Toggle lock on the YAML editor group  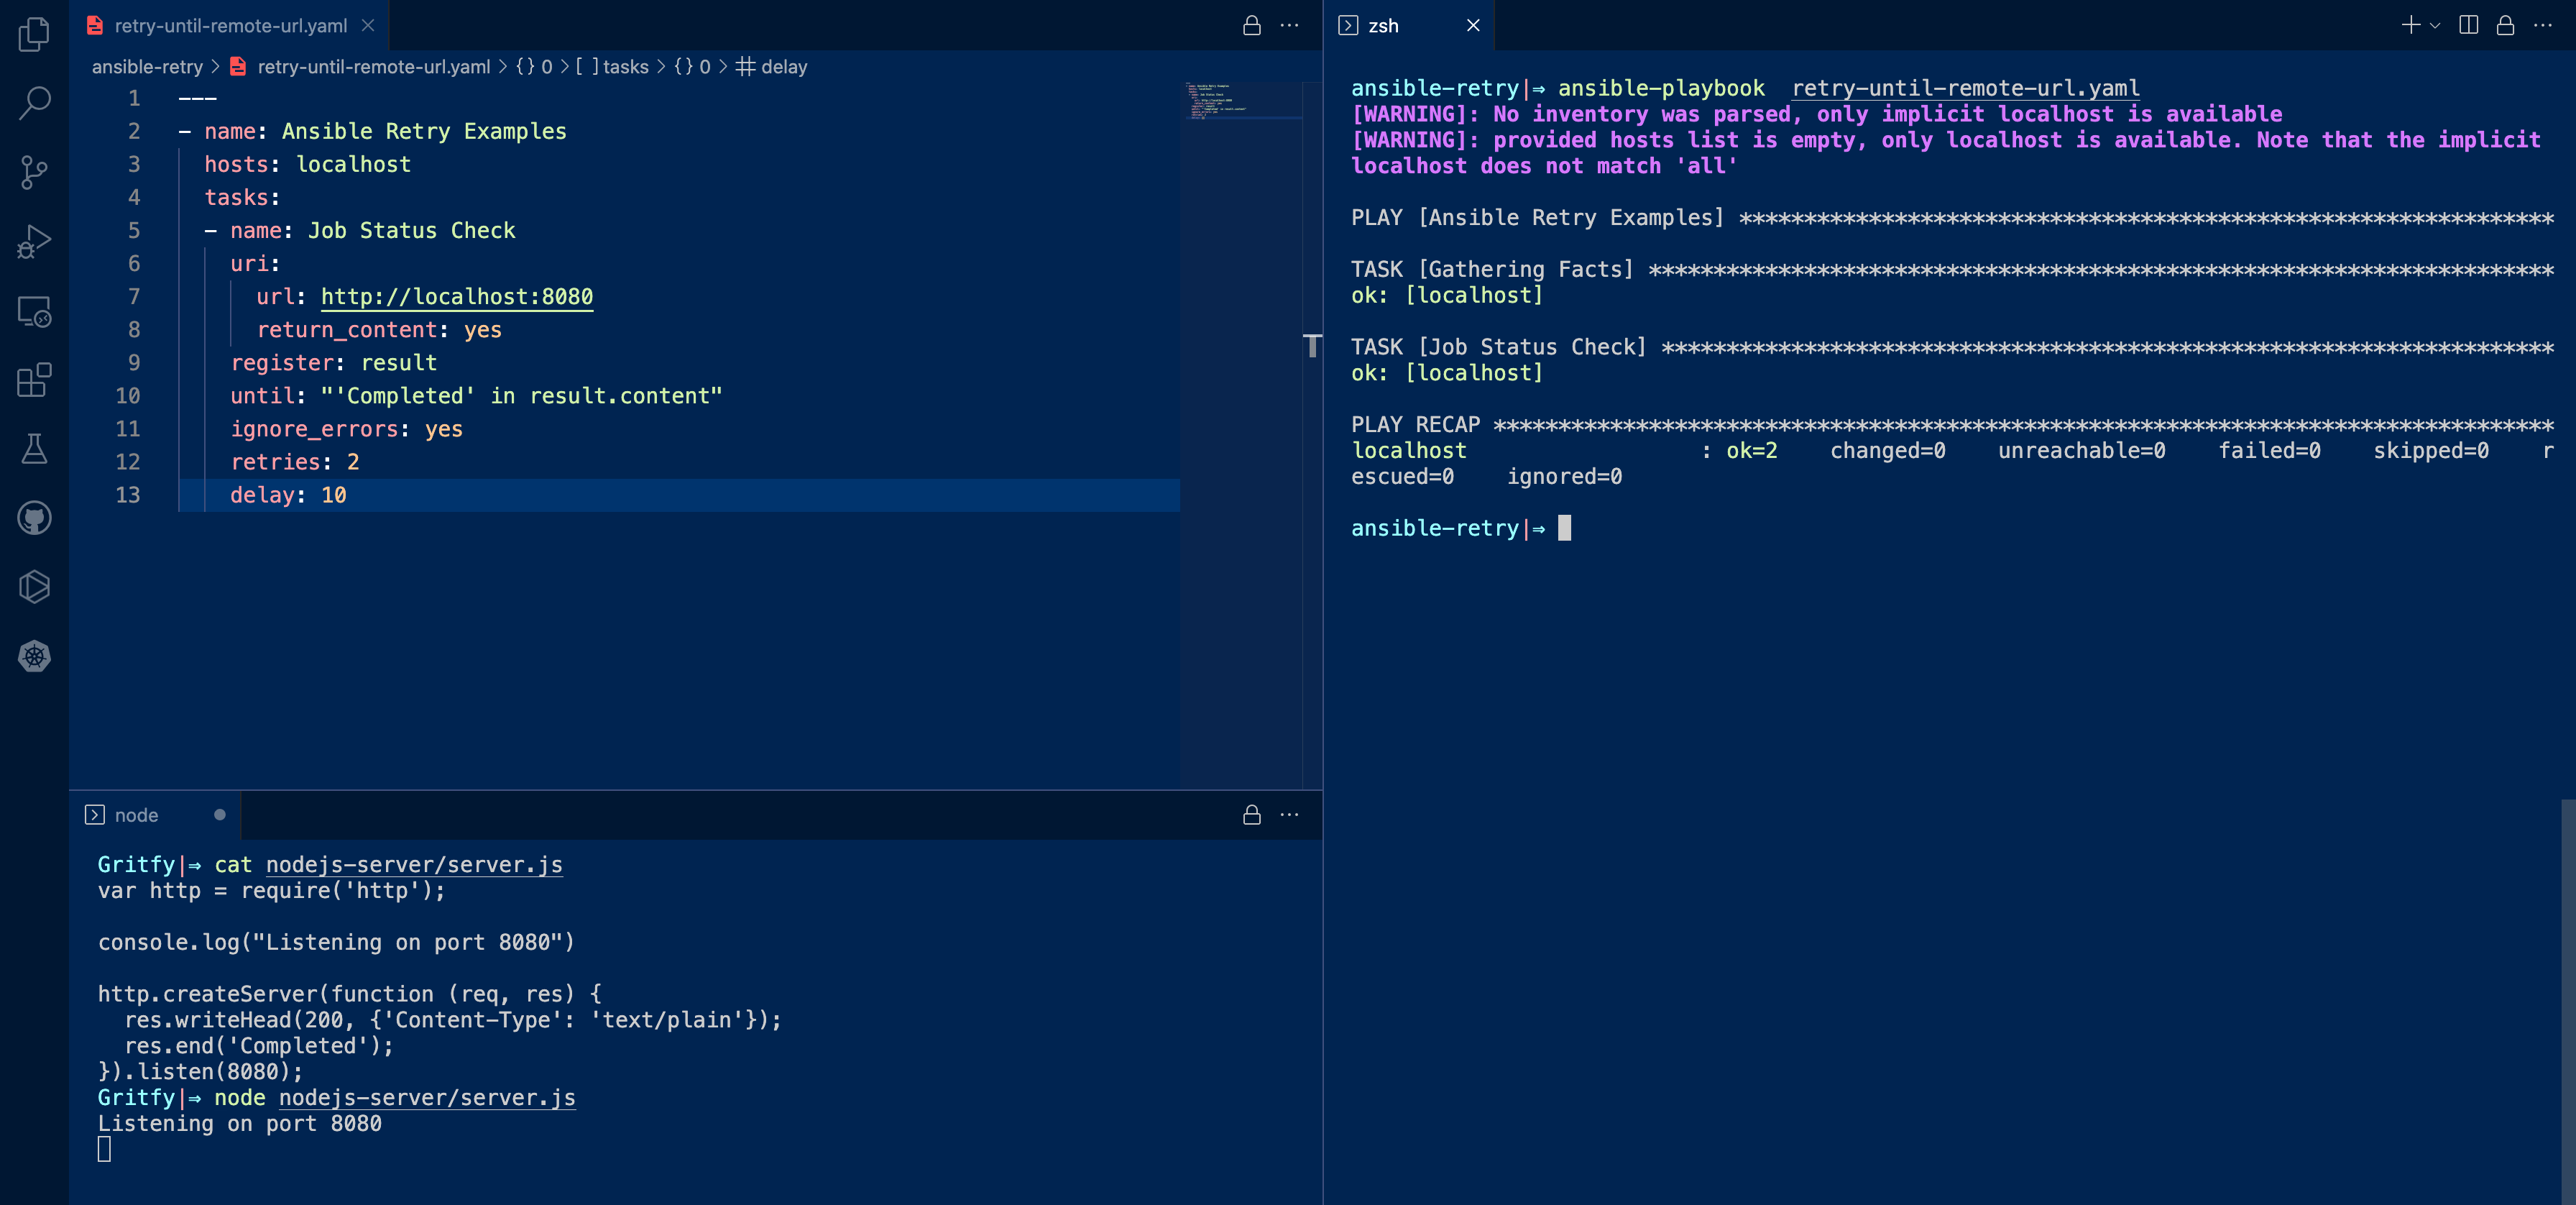[x=1251, y=25]
